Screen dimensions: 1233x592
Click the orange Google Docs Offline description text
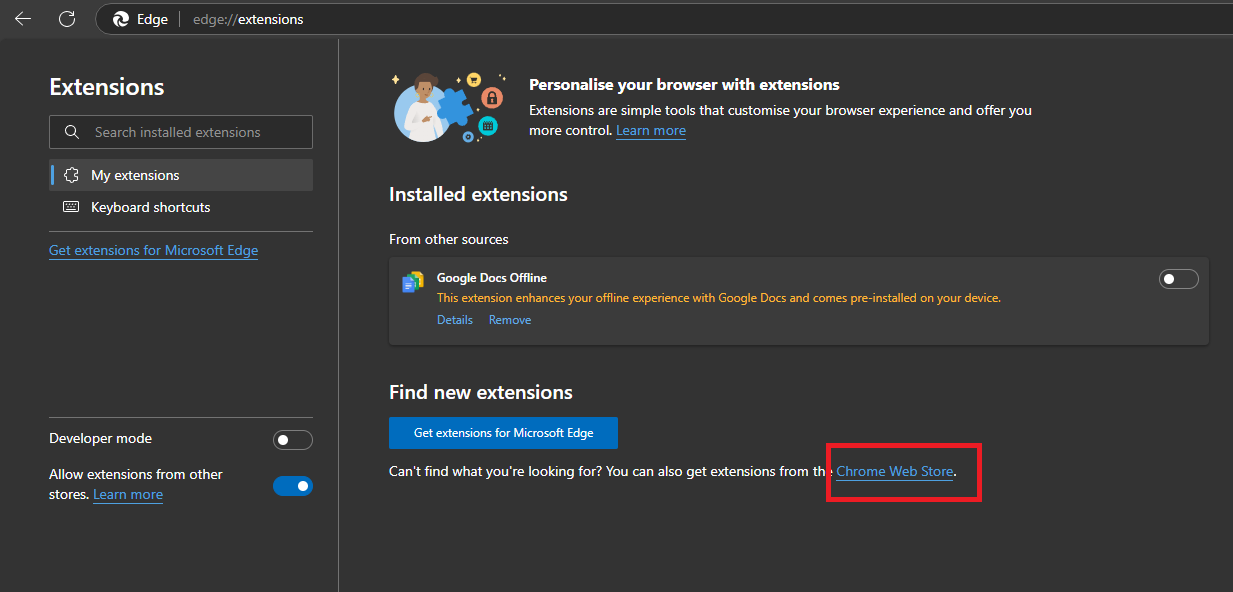point(719,298)
